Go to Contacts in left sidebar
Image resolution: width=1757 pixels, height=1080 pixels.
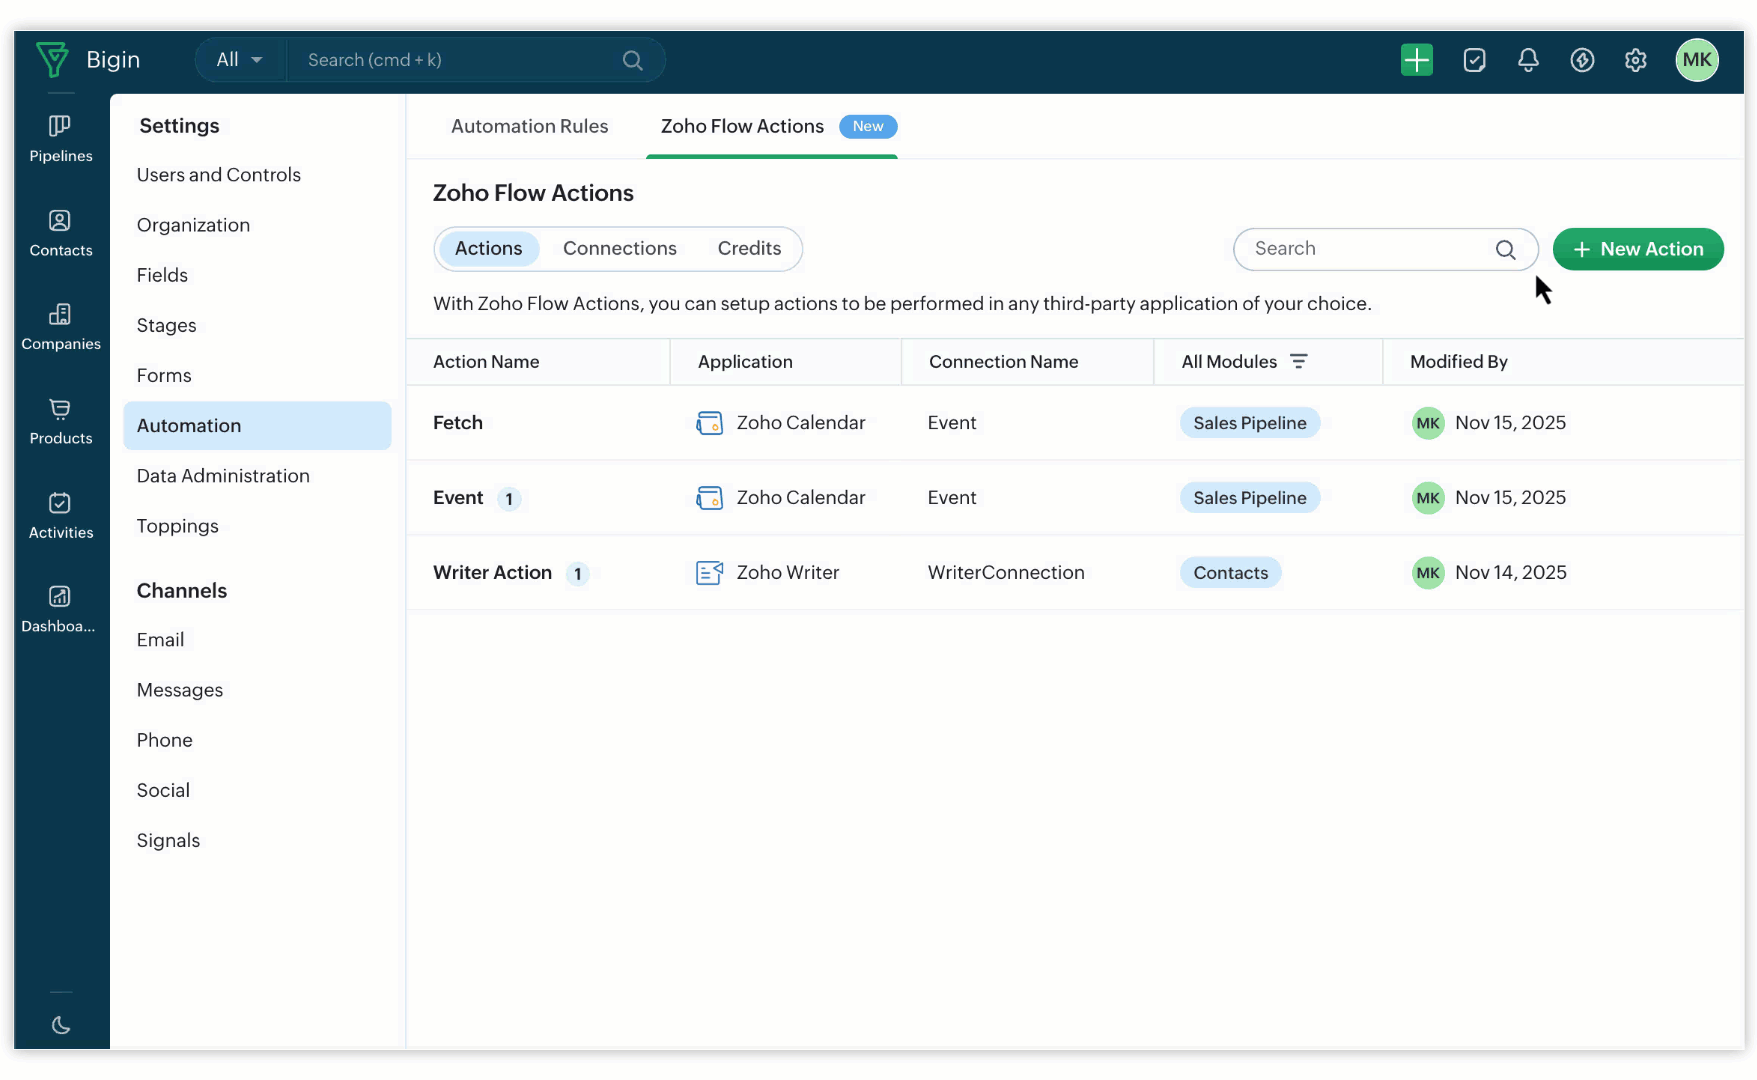coord(60,233)
